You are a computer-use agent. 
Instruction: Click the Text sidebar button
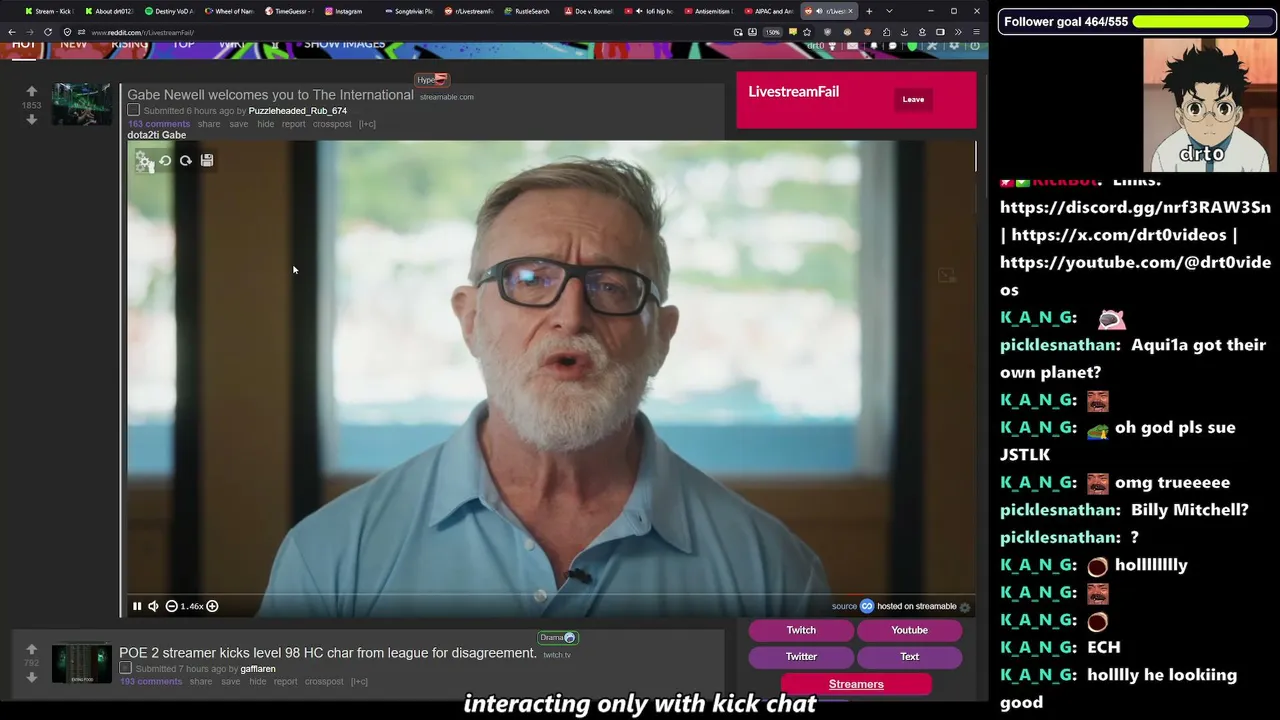click(x=909, y=657)
